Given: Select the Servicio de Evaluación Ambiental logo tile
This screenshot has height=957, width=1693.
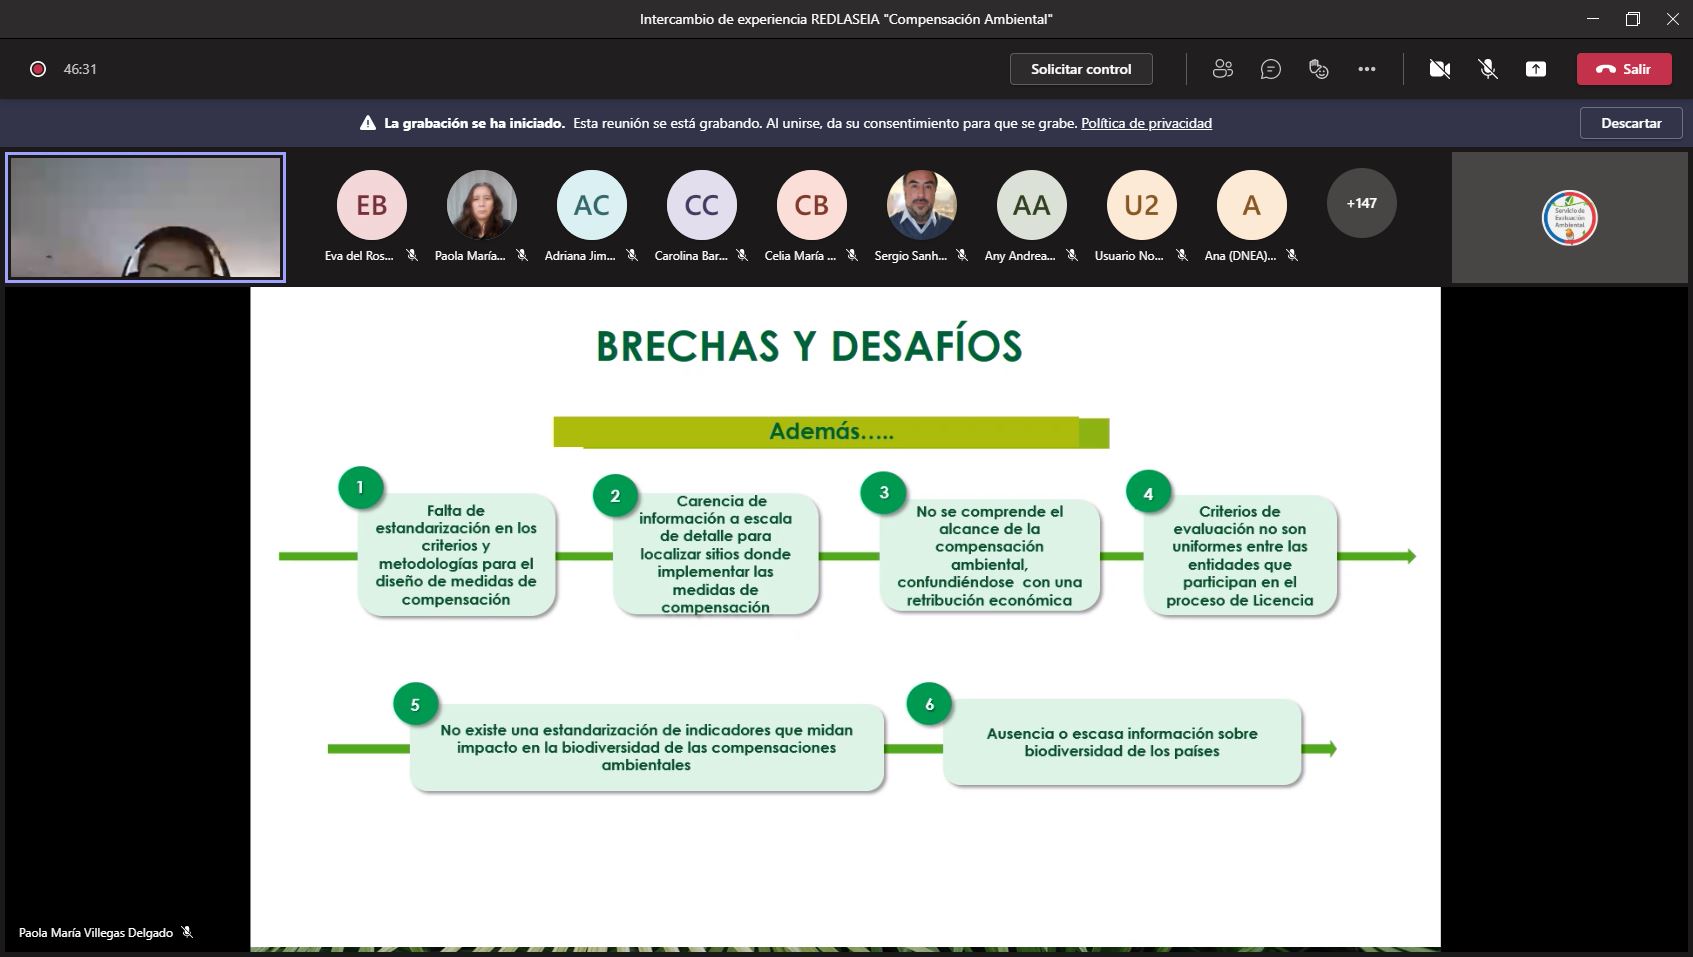Looking at the screenshot, I should (1569, 217).
